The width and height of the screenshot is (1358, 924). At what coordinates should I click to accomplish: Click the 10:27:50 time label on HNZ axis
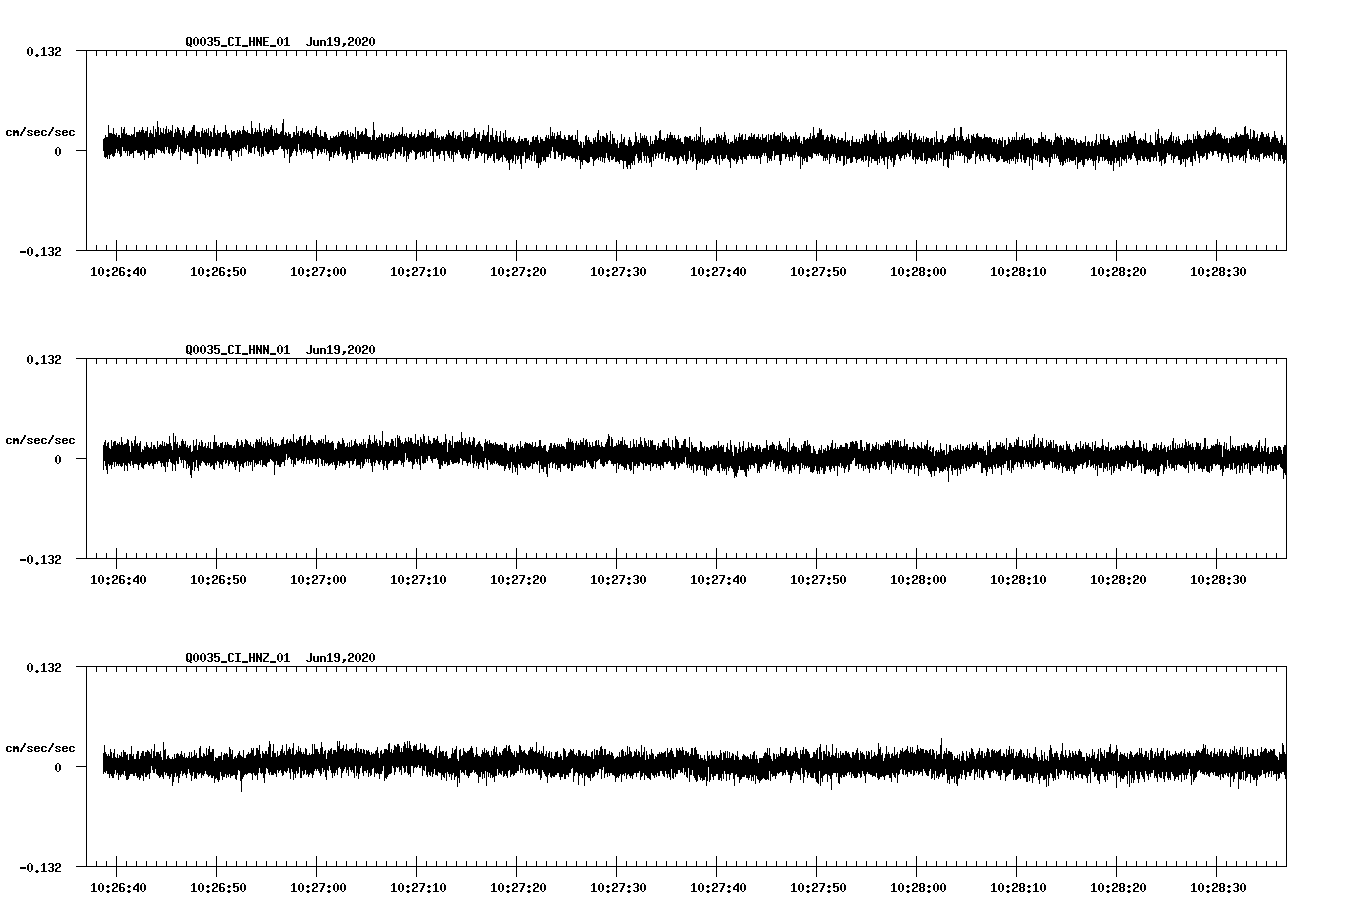[818, 888]
